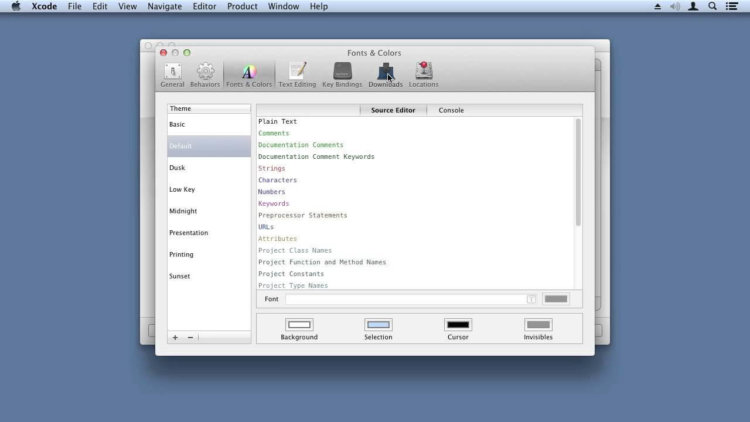750x422 pixels.
Task: Select the Presentation theme
Action: pos(209,233)
